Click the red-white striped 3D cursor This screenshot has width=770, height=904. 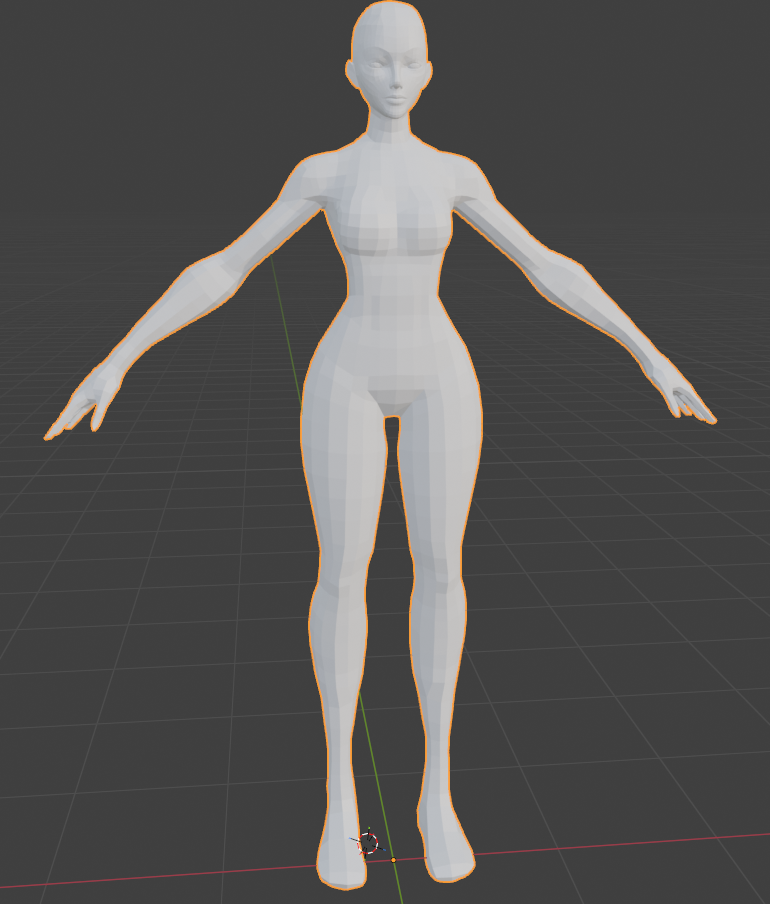pos(368,843)
